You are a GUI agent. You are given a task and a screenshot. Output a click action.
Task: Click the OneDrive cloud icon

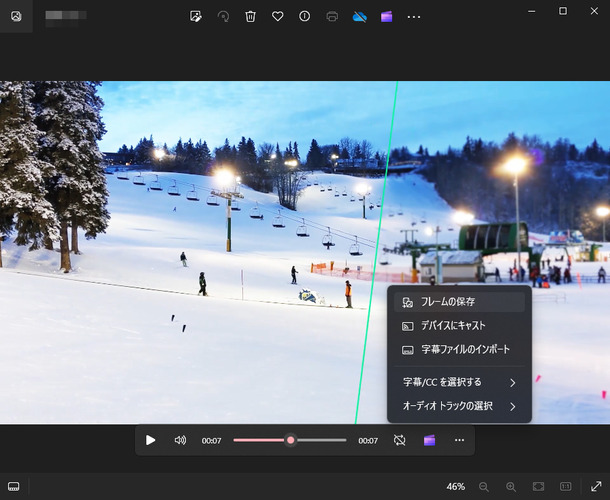359,17
